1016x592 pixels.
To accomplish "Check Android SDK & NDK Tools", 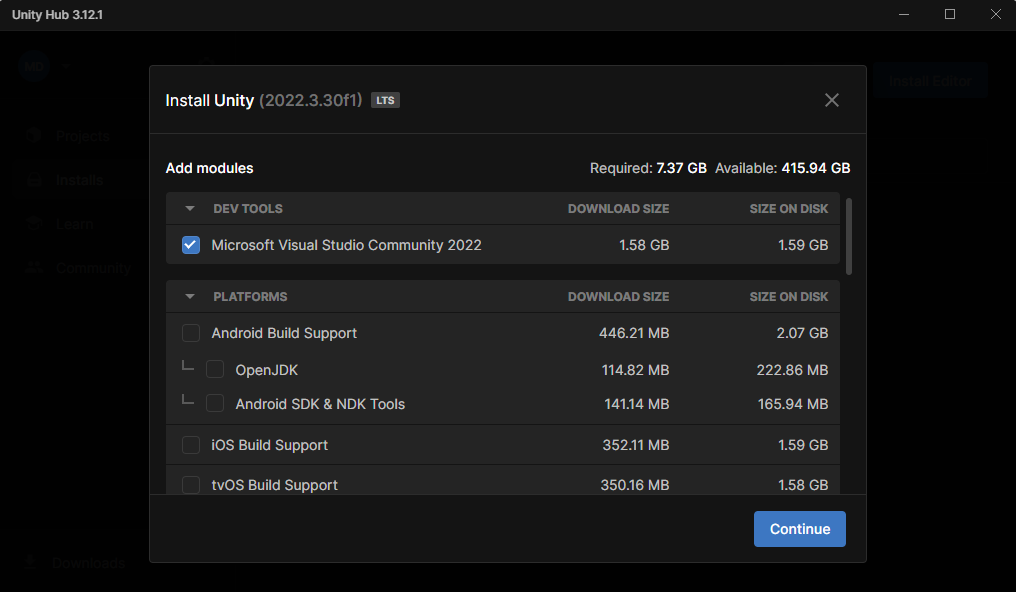I will (x=215, y=404).
